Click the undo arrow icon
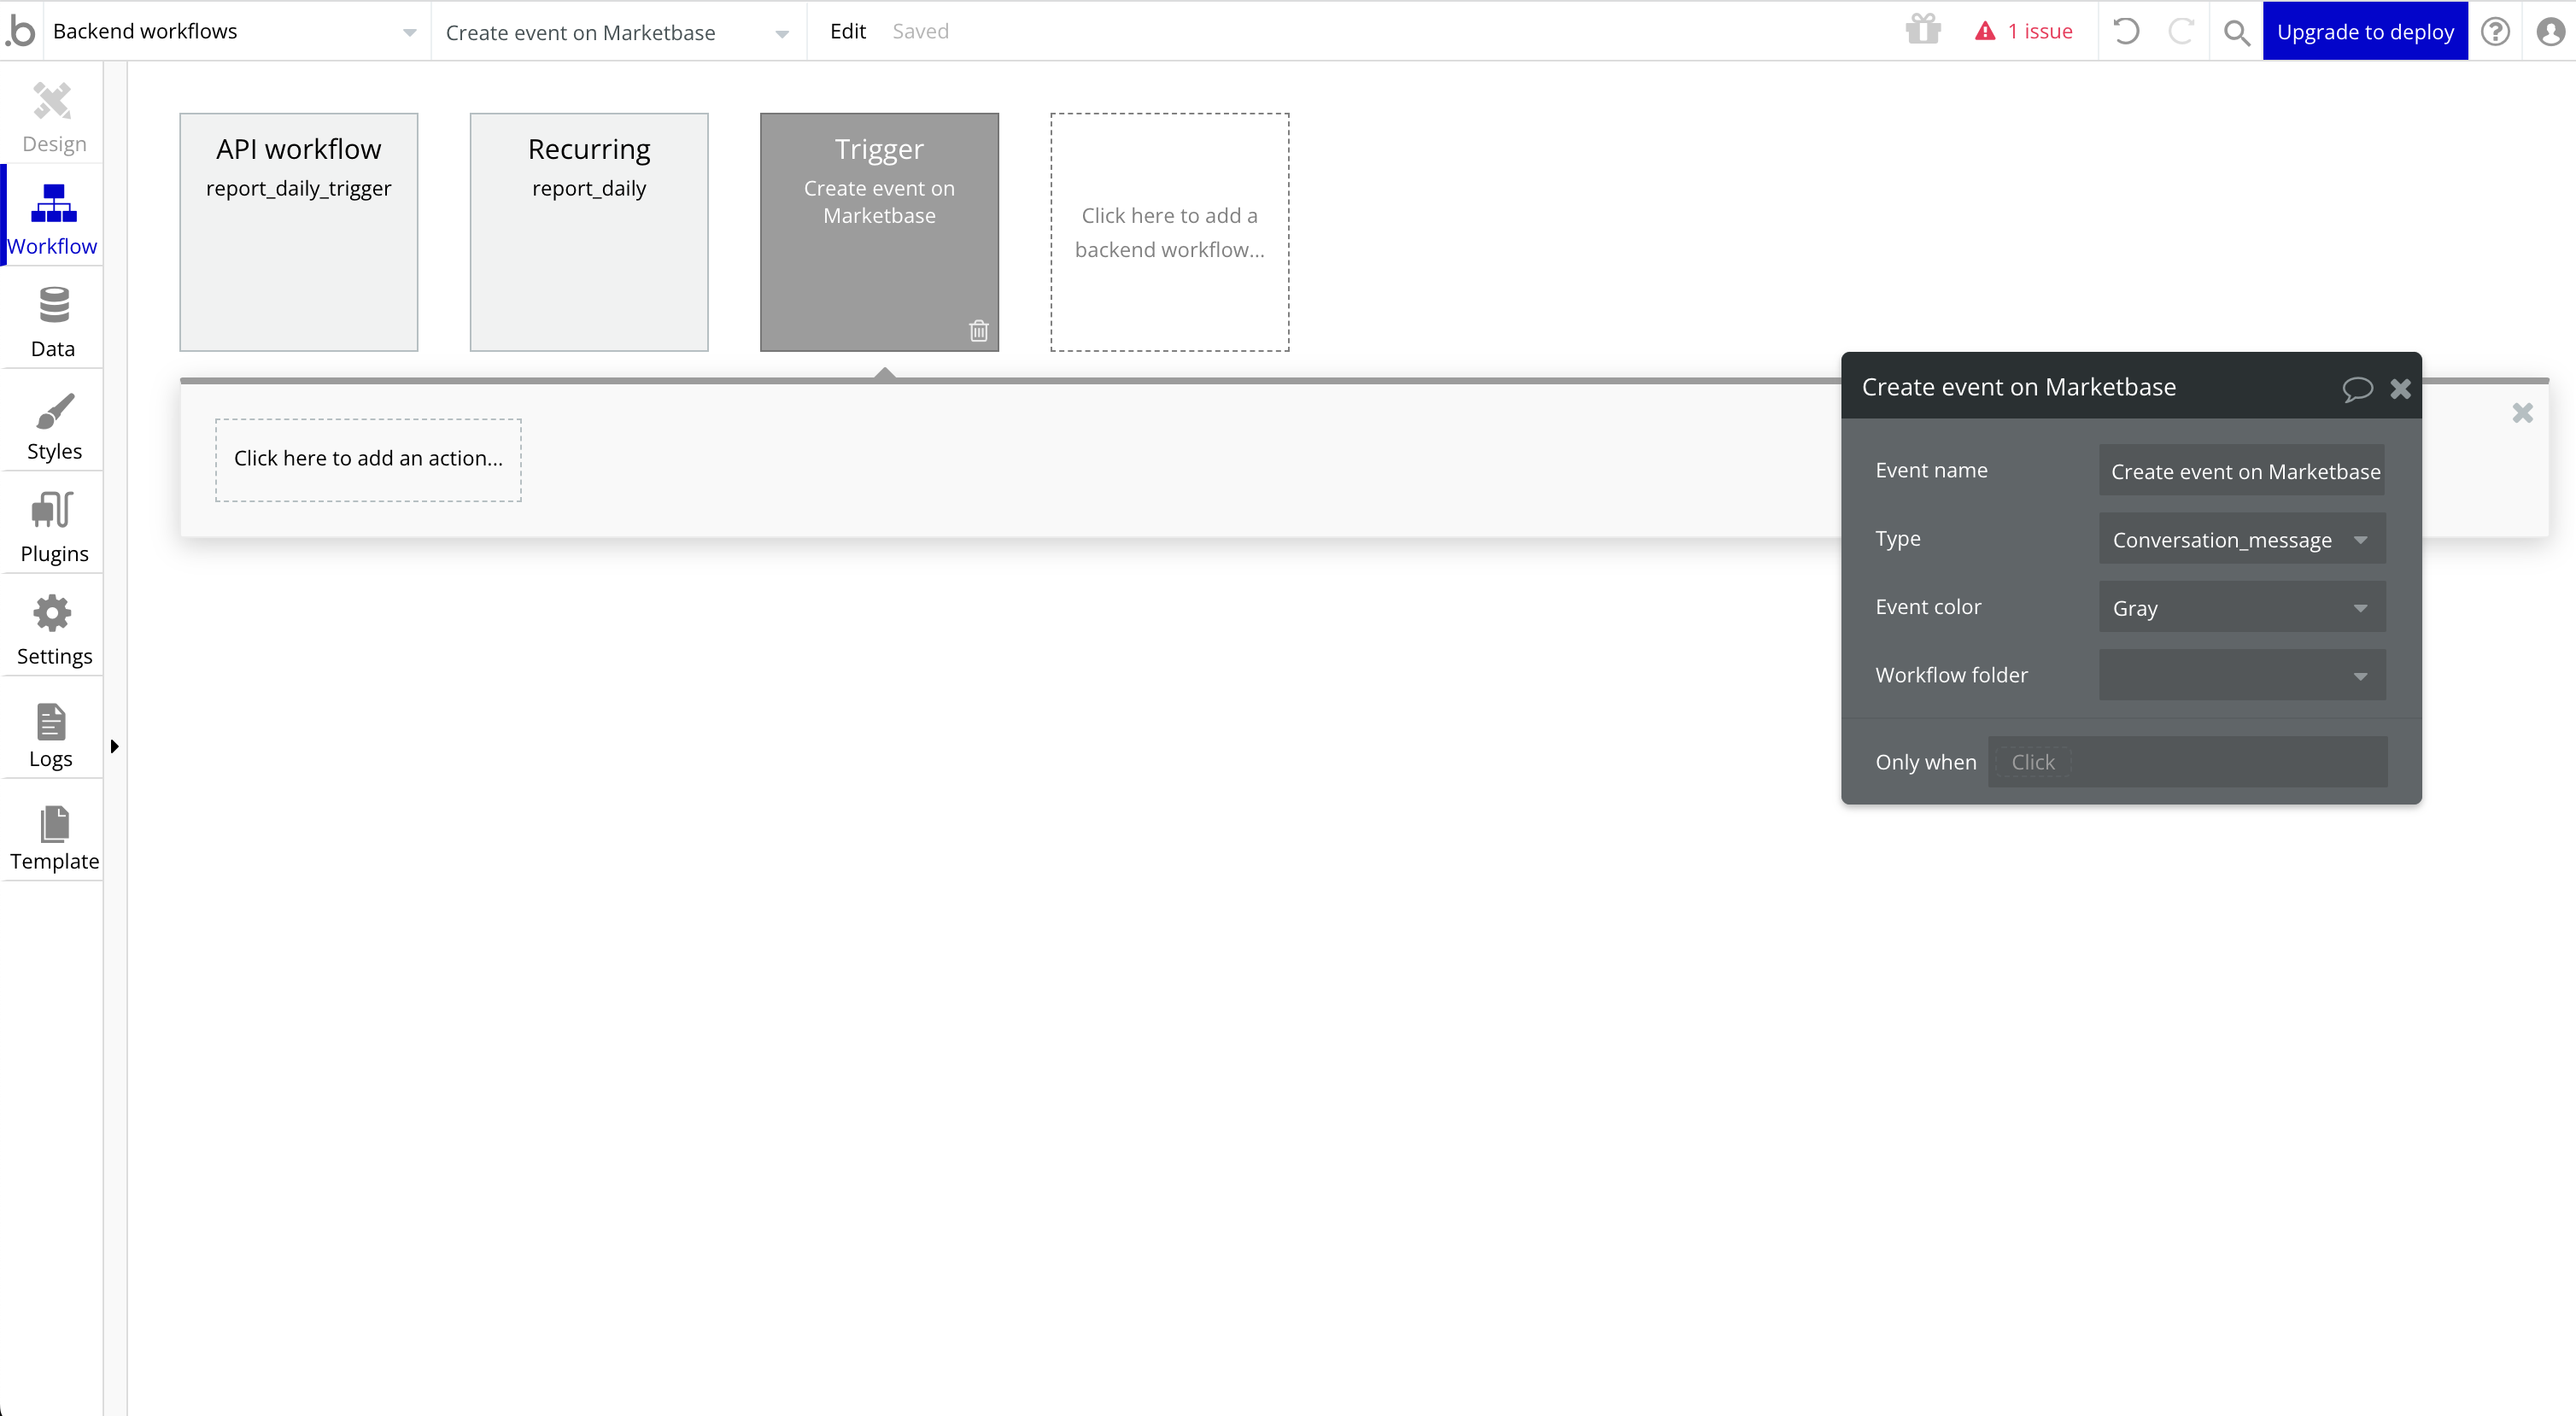The height and width of the screenshot is (1416, 2576). [2126, 32]
